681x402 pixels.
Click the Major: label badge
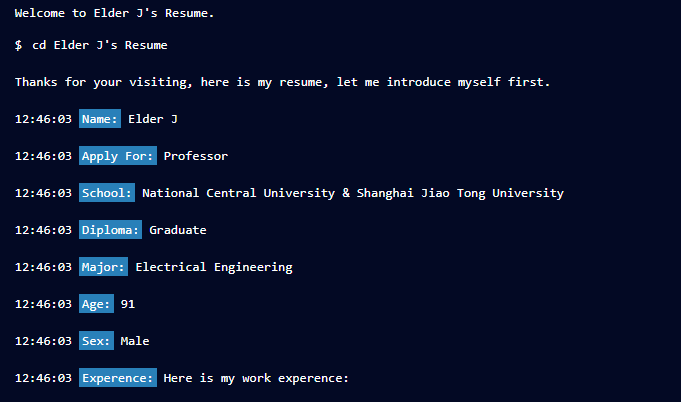pos(103,267)
